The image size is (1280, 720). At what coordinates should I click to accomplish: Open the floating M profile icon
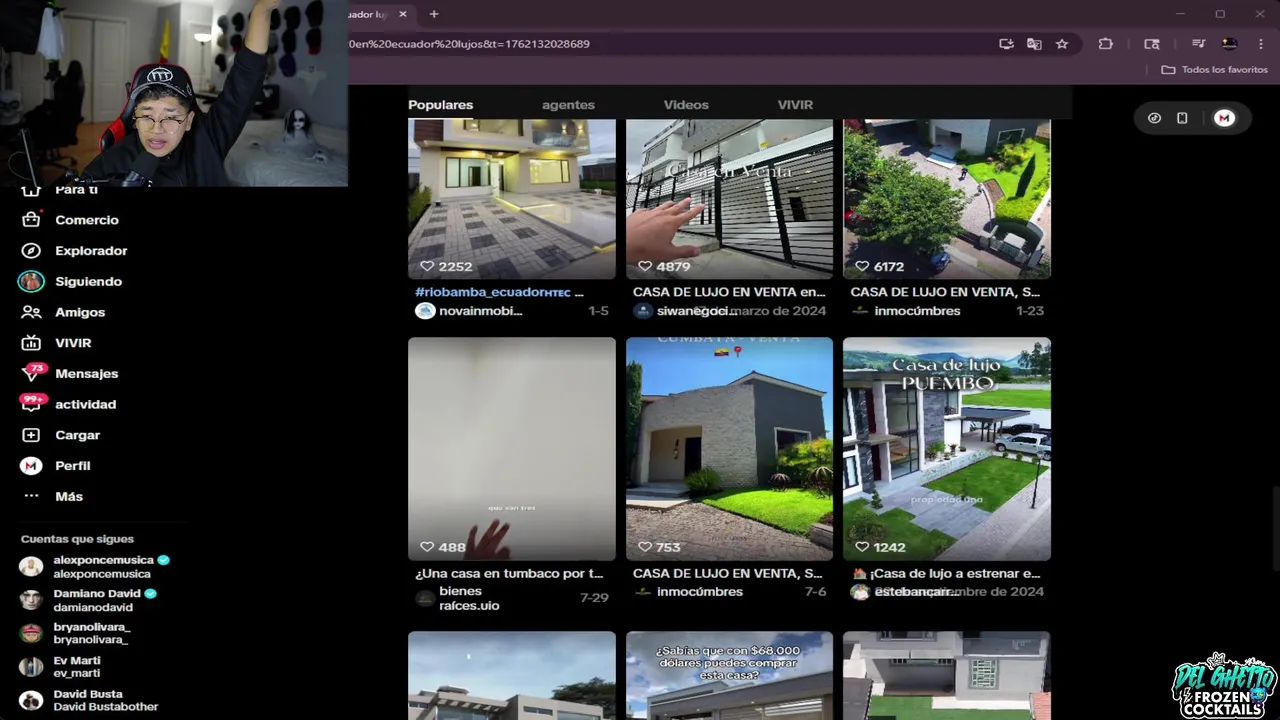point(1224,118)
